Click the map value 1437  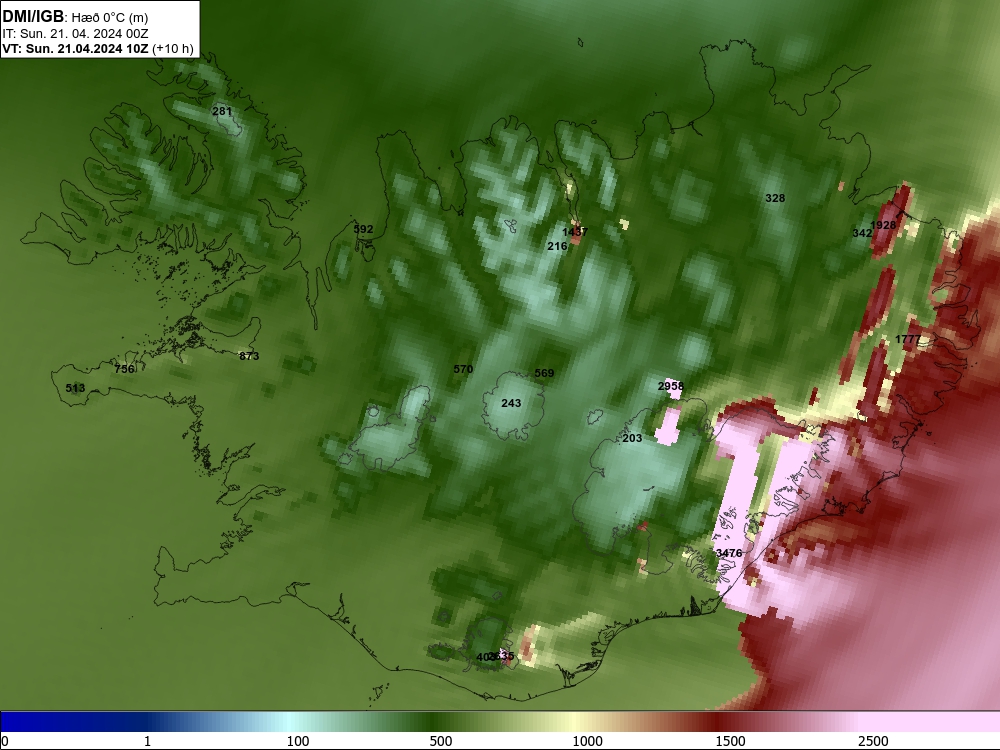click(575, 232)
